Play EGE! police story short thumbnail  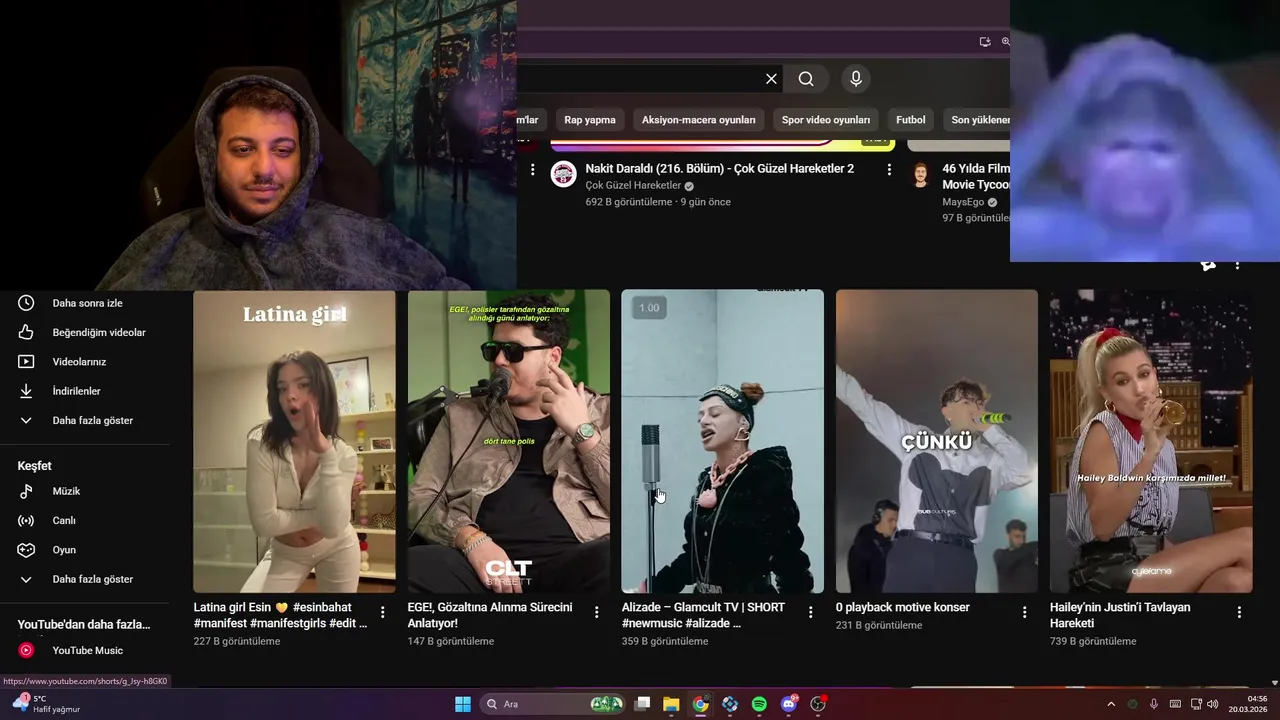pos(509,441)
